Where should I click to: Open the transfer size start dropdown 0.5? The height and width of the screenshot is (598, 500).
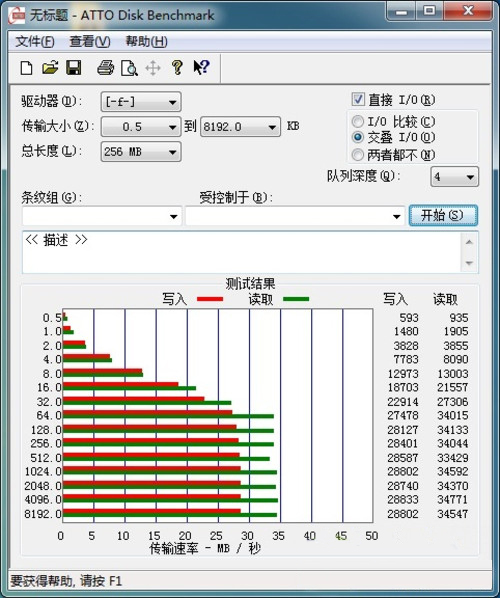[140, 127]
